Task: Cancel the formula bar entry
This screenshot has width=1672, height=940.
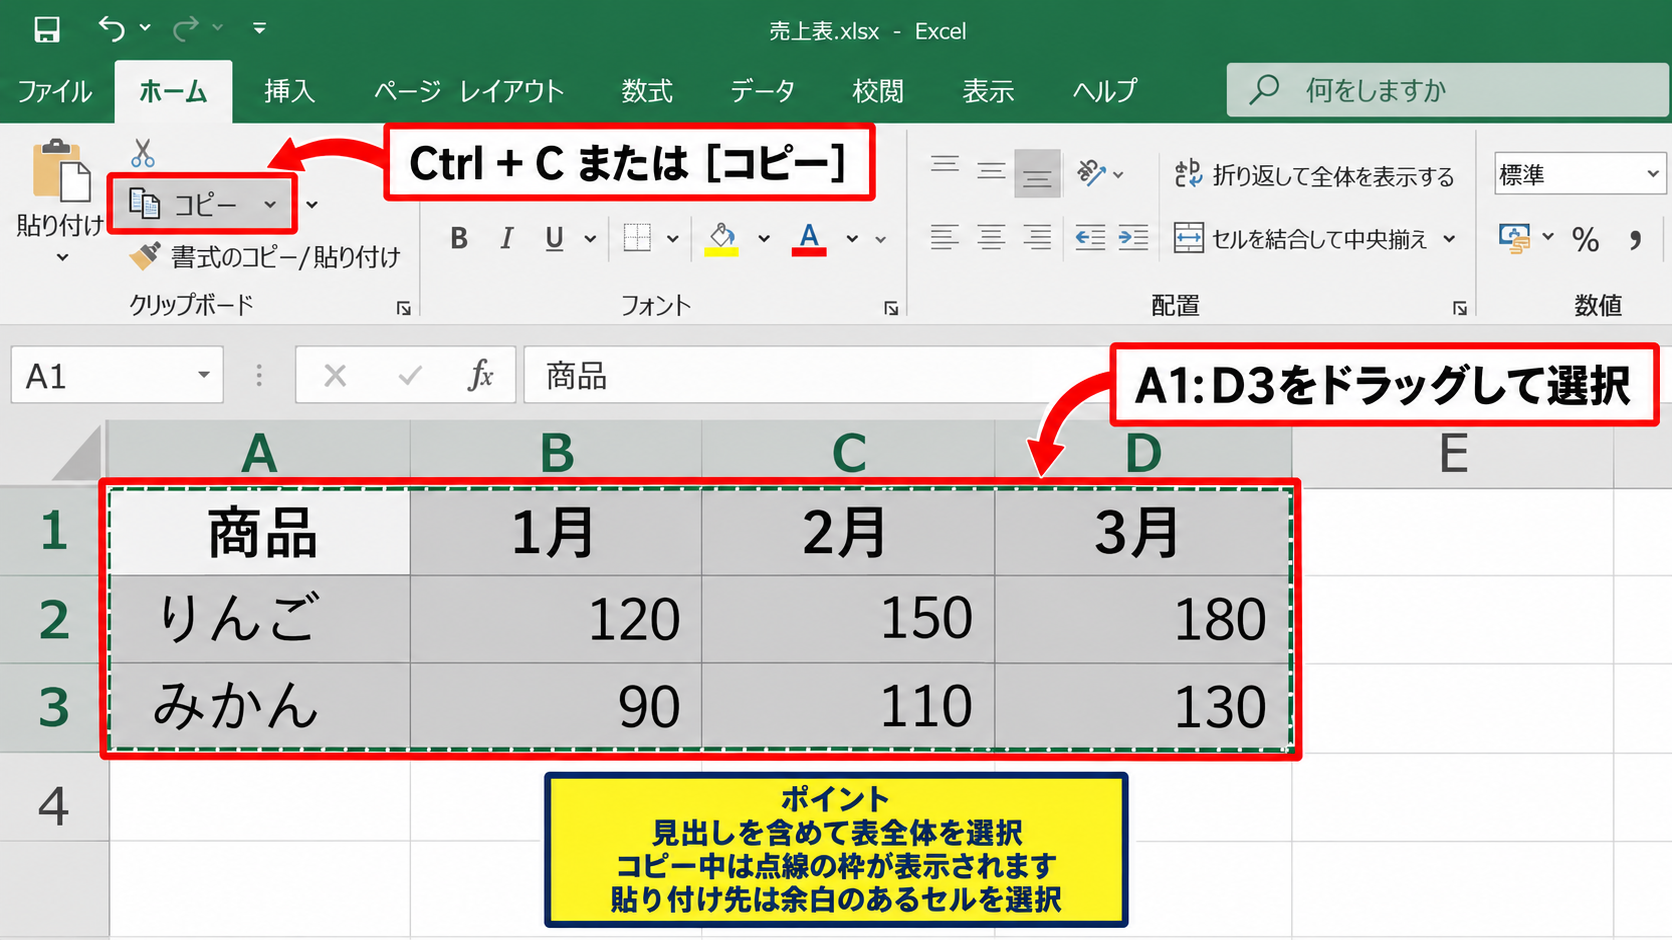Action: [x=335, y=376]
